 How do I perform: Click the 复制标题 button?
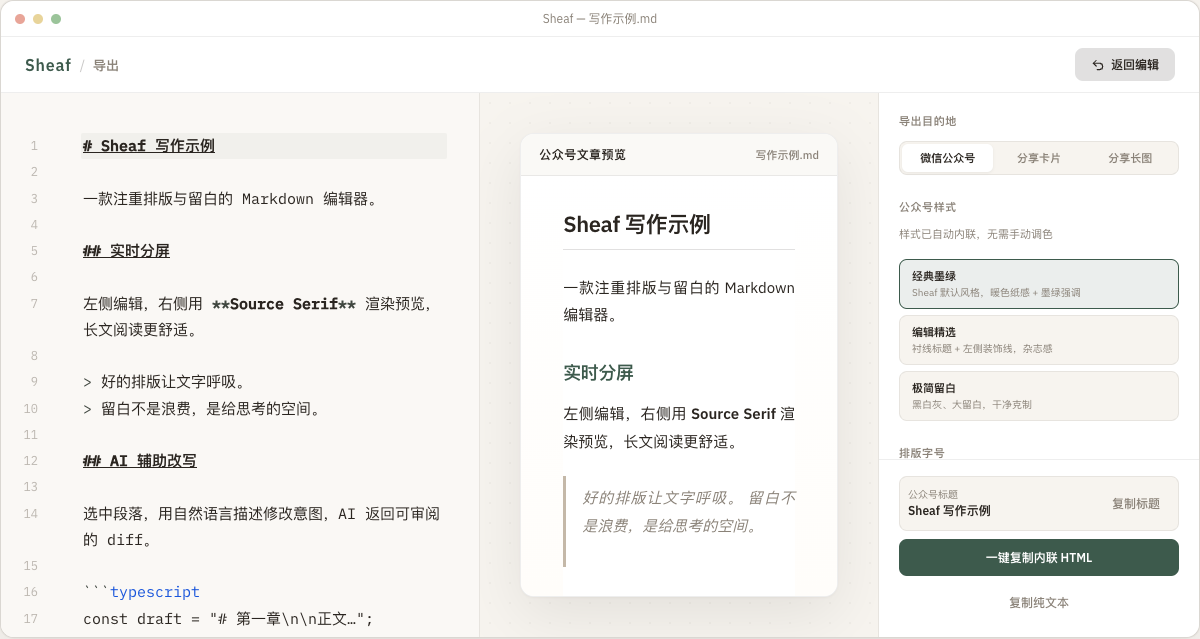point(1136,503)
